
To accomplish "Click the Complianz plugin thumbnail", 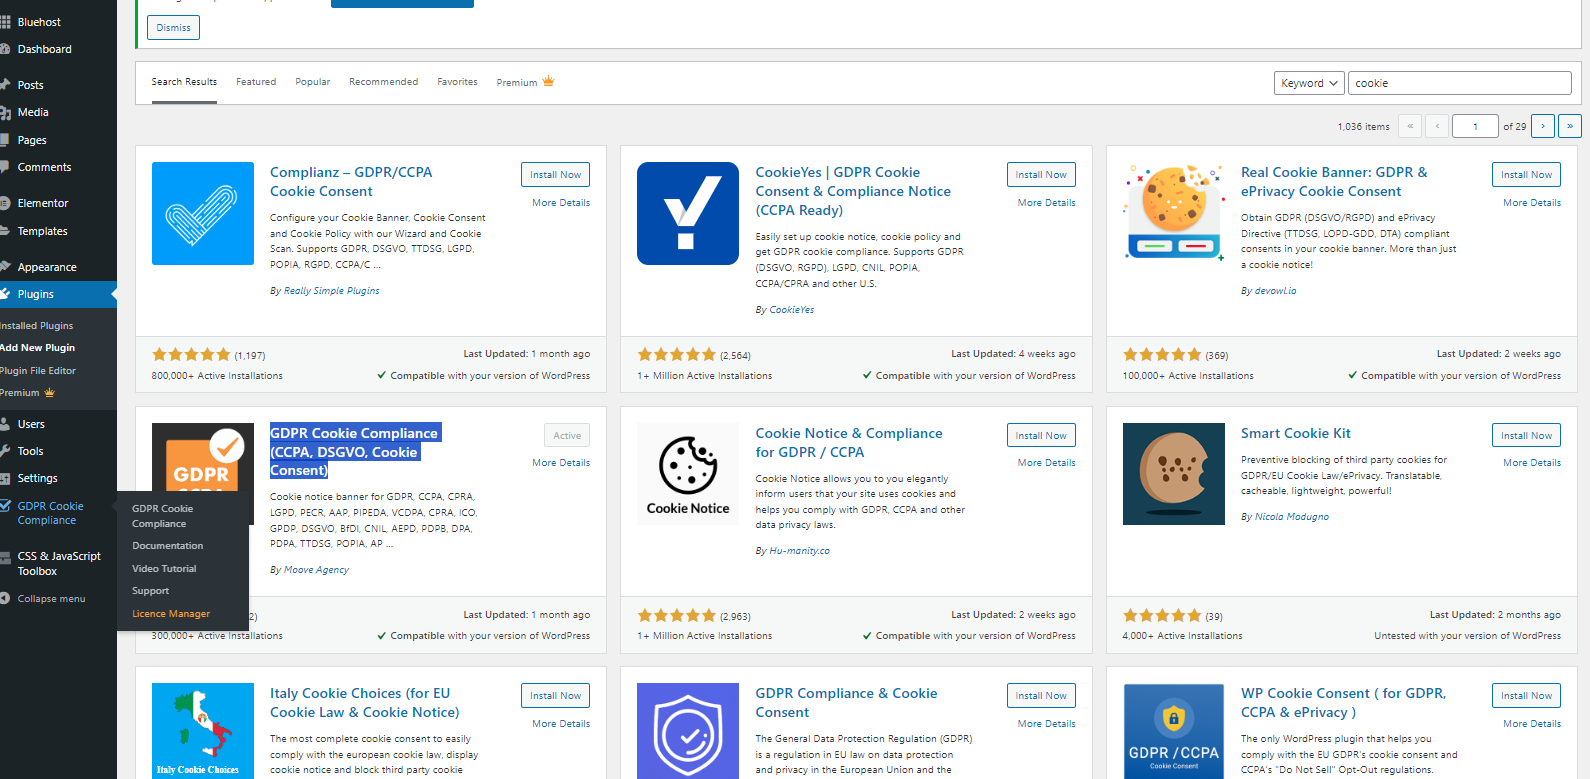I will pyautogui.click(x=203, y=213).
